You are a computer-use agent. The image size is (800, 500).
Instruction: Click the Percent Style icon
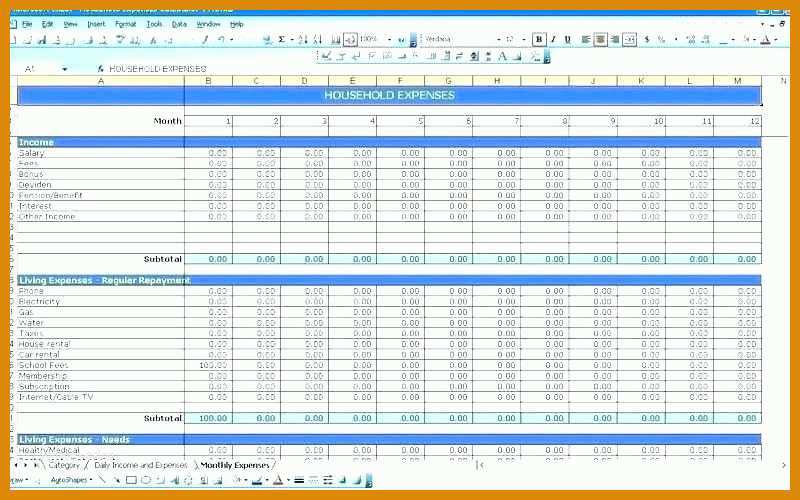point(661,39)
